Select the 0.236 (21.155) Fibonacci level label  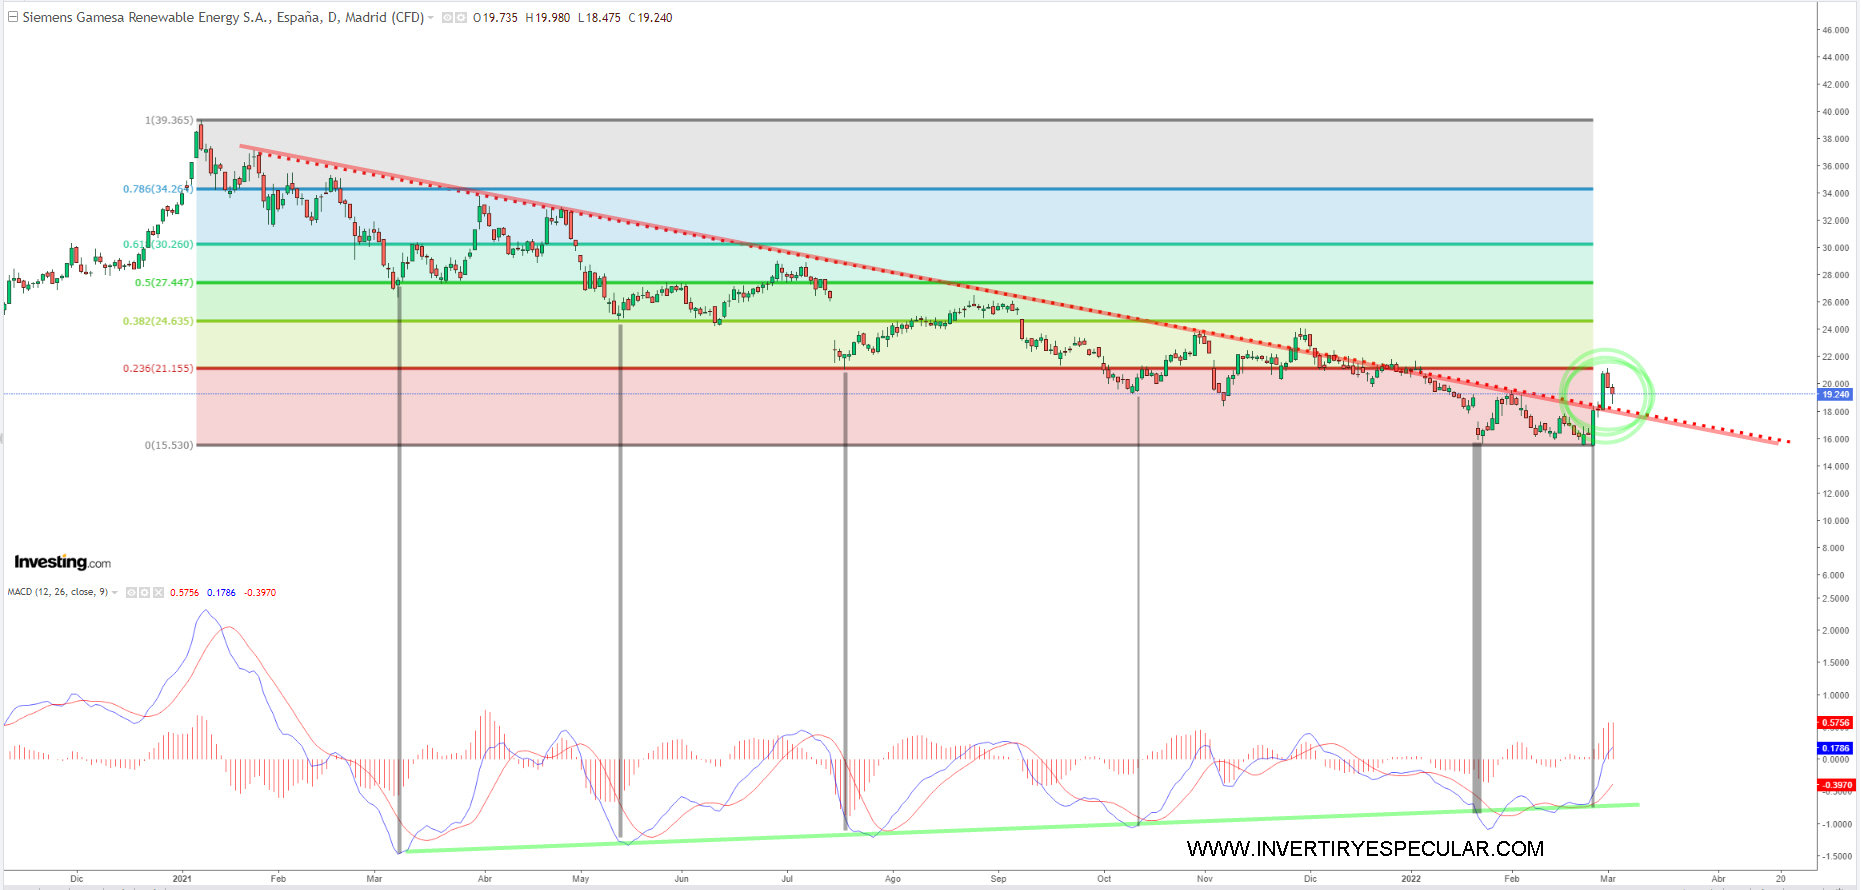point(158,369)
